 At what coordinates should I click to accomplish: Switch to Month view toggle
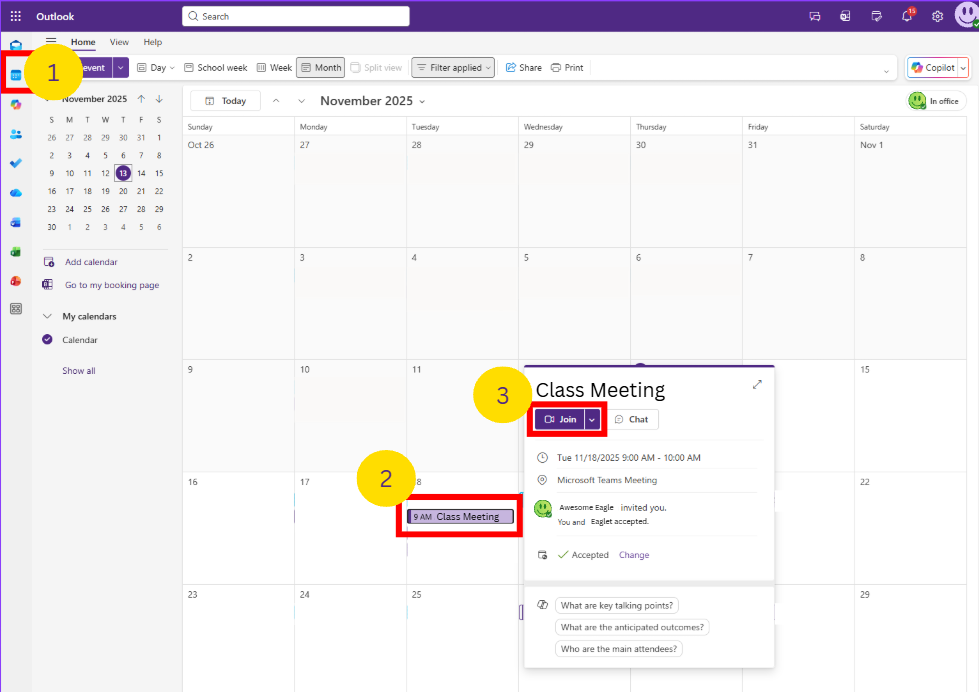coord(320,67)
